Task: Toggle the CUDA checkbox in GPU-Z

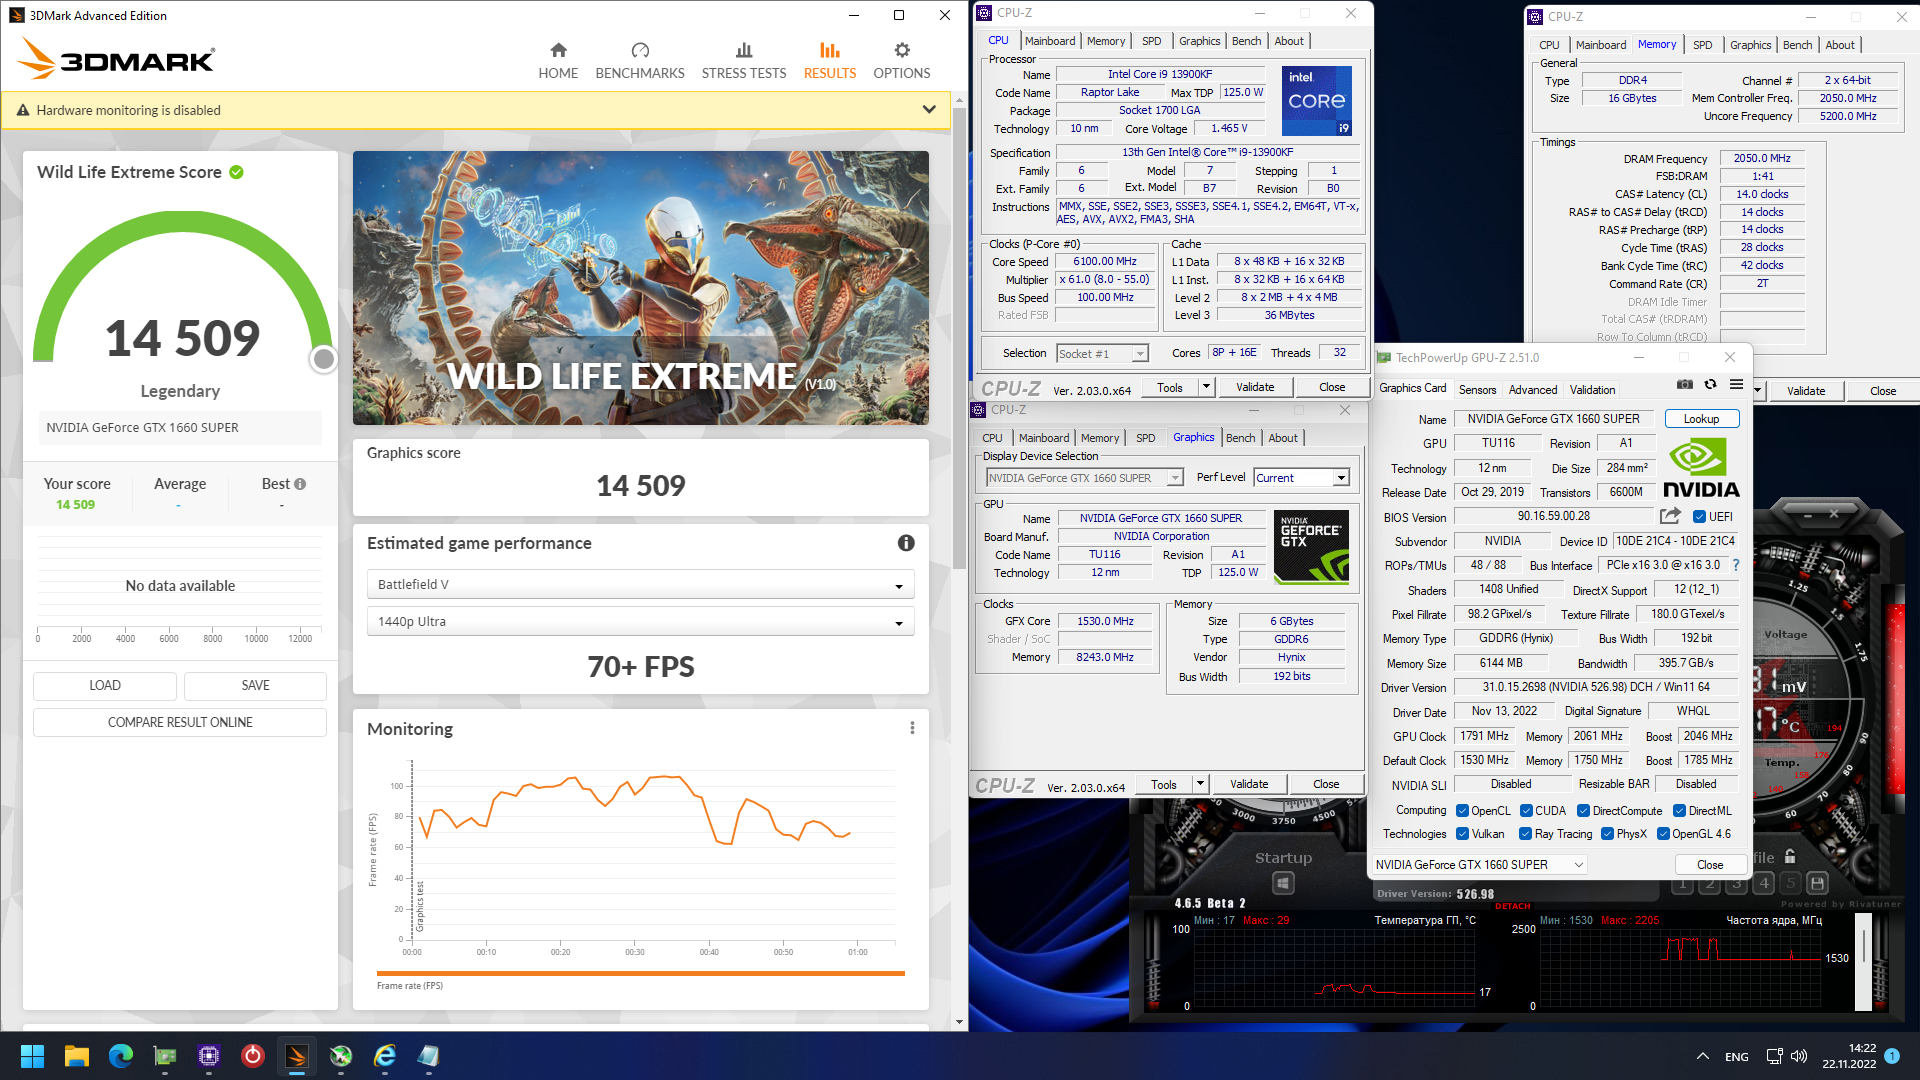Action: pyautogui.click(x=1526, y=811)
